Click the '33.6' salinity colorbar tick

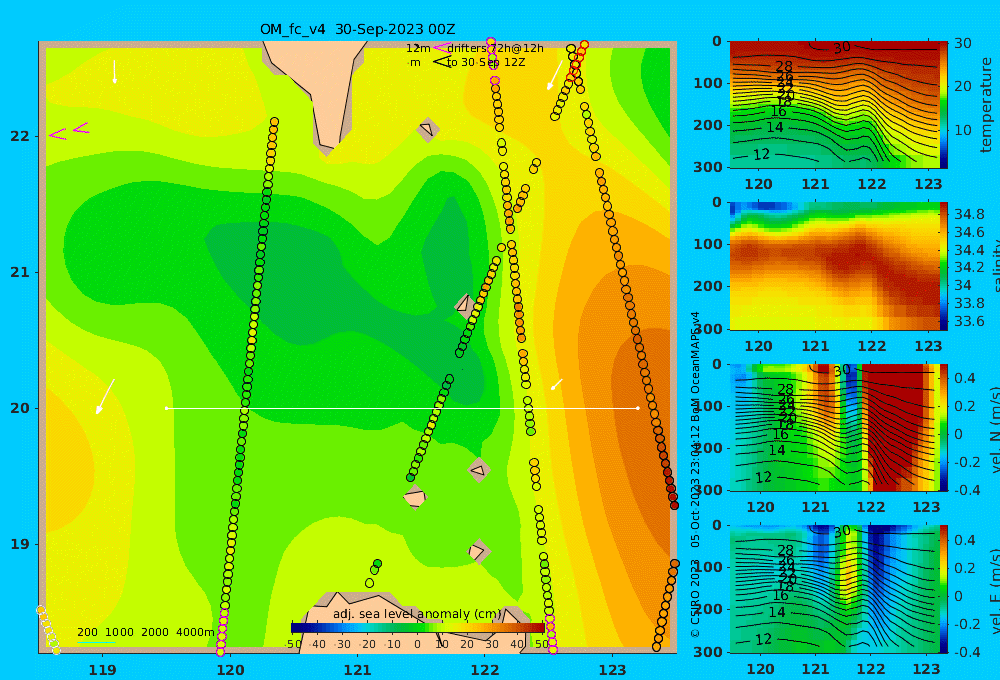point(969,321)
